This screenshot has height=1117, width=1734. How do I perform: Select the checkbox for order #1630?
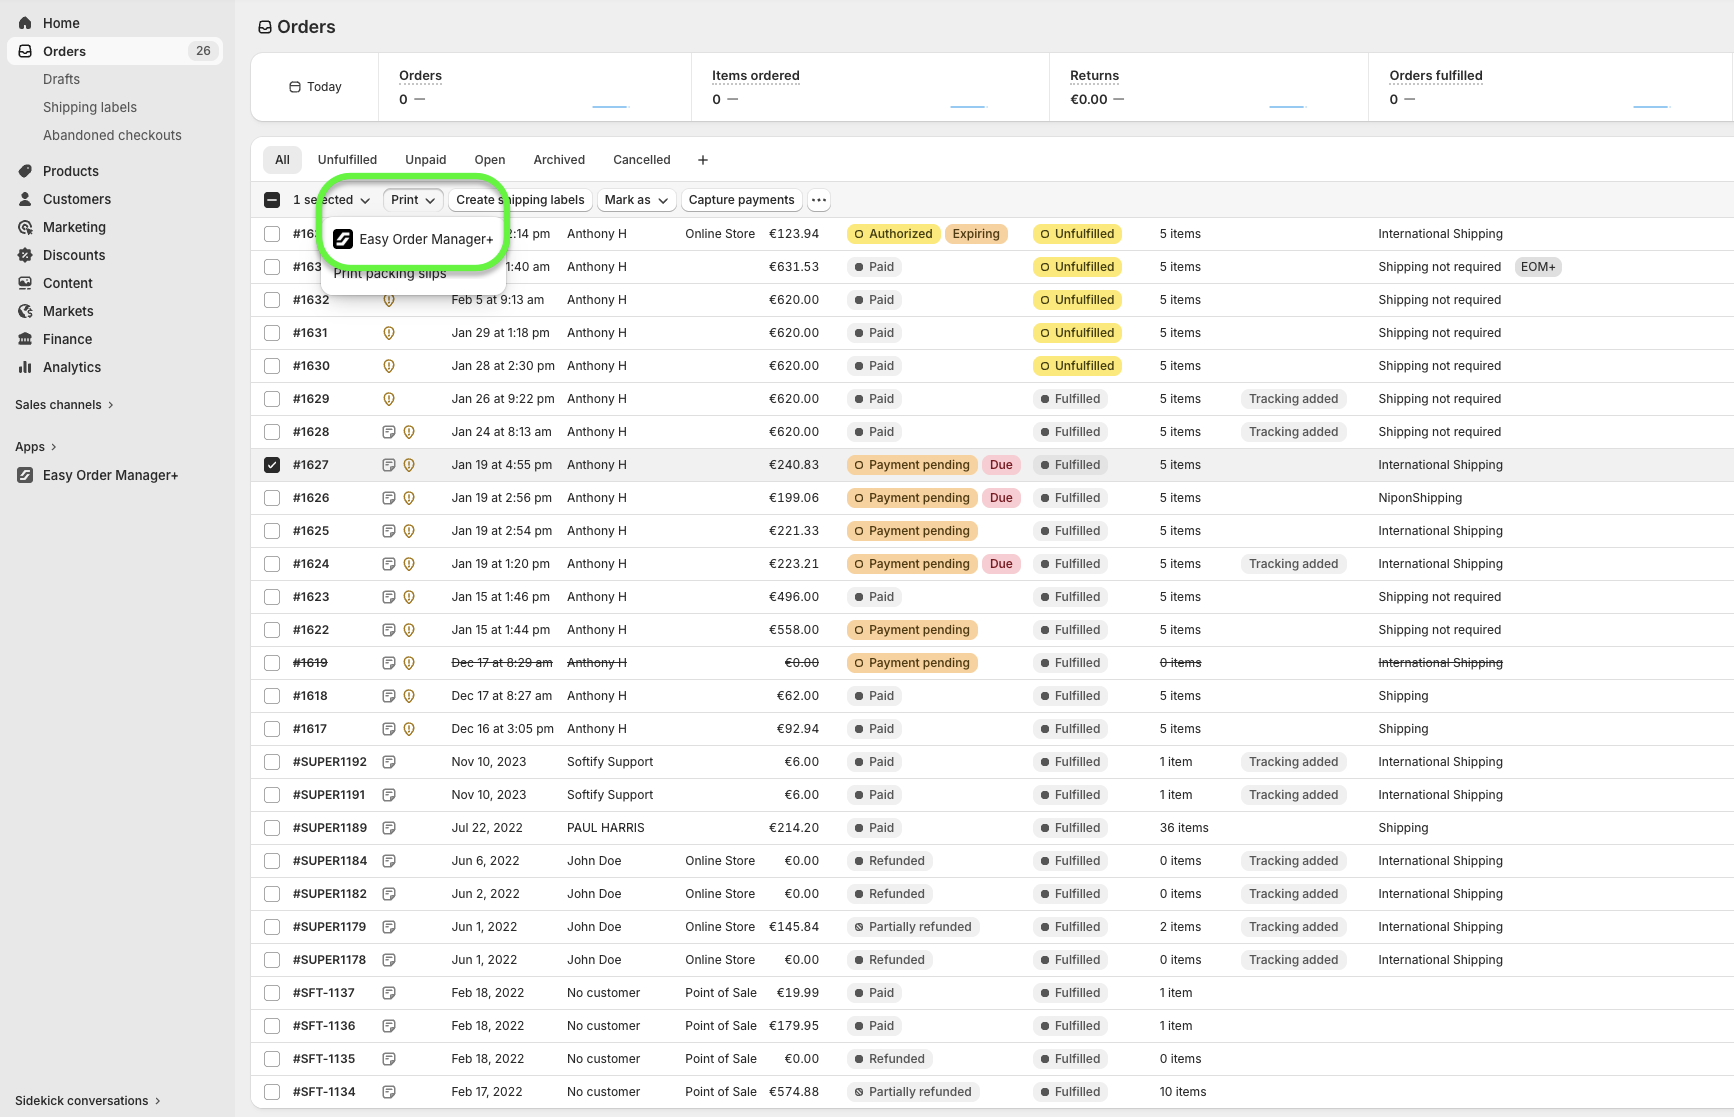tap(272, 366)
